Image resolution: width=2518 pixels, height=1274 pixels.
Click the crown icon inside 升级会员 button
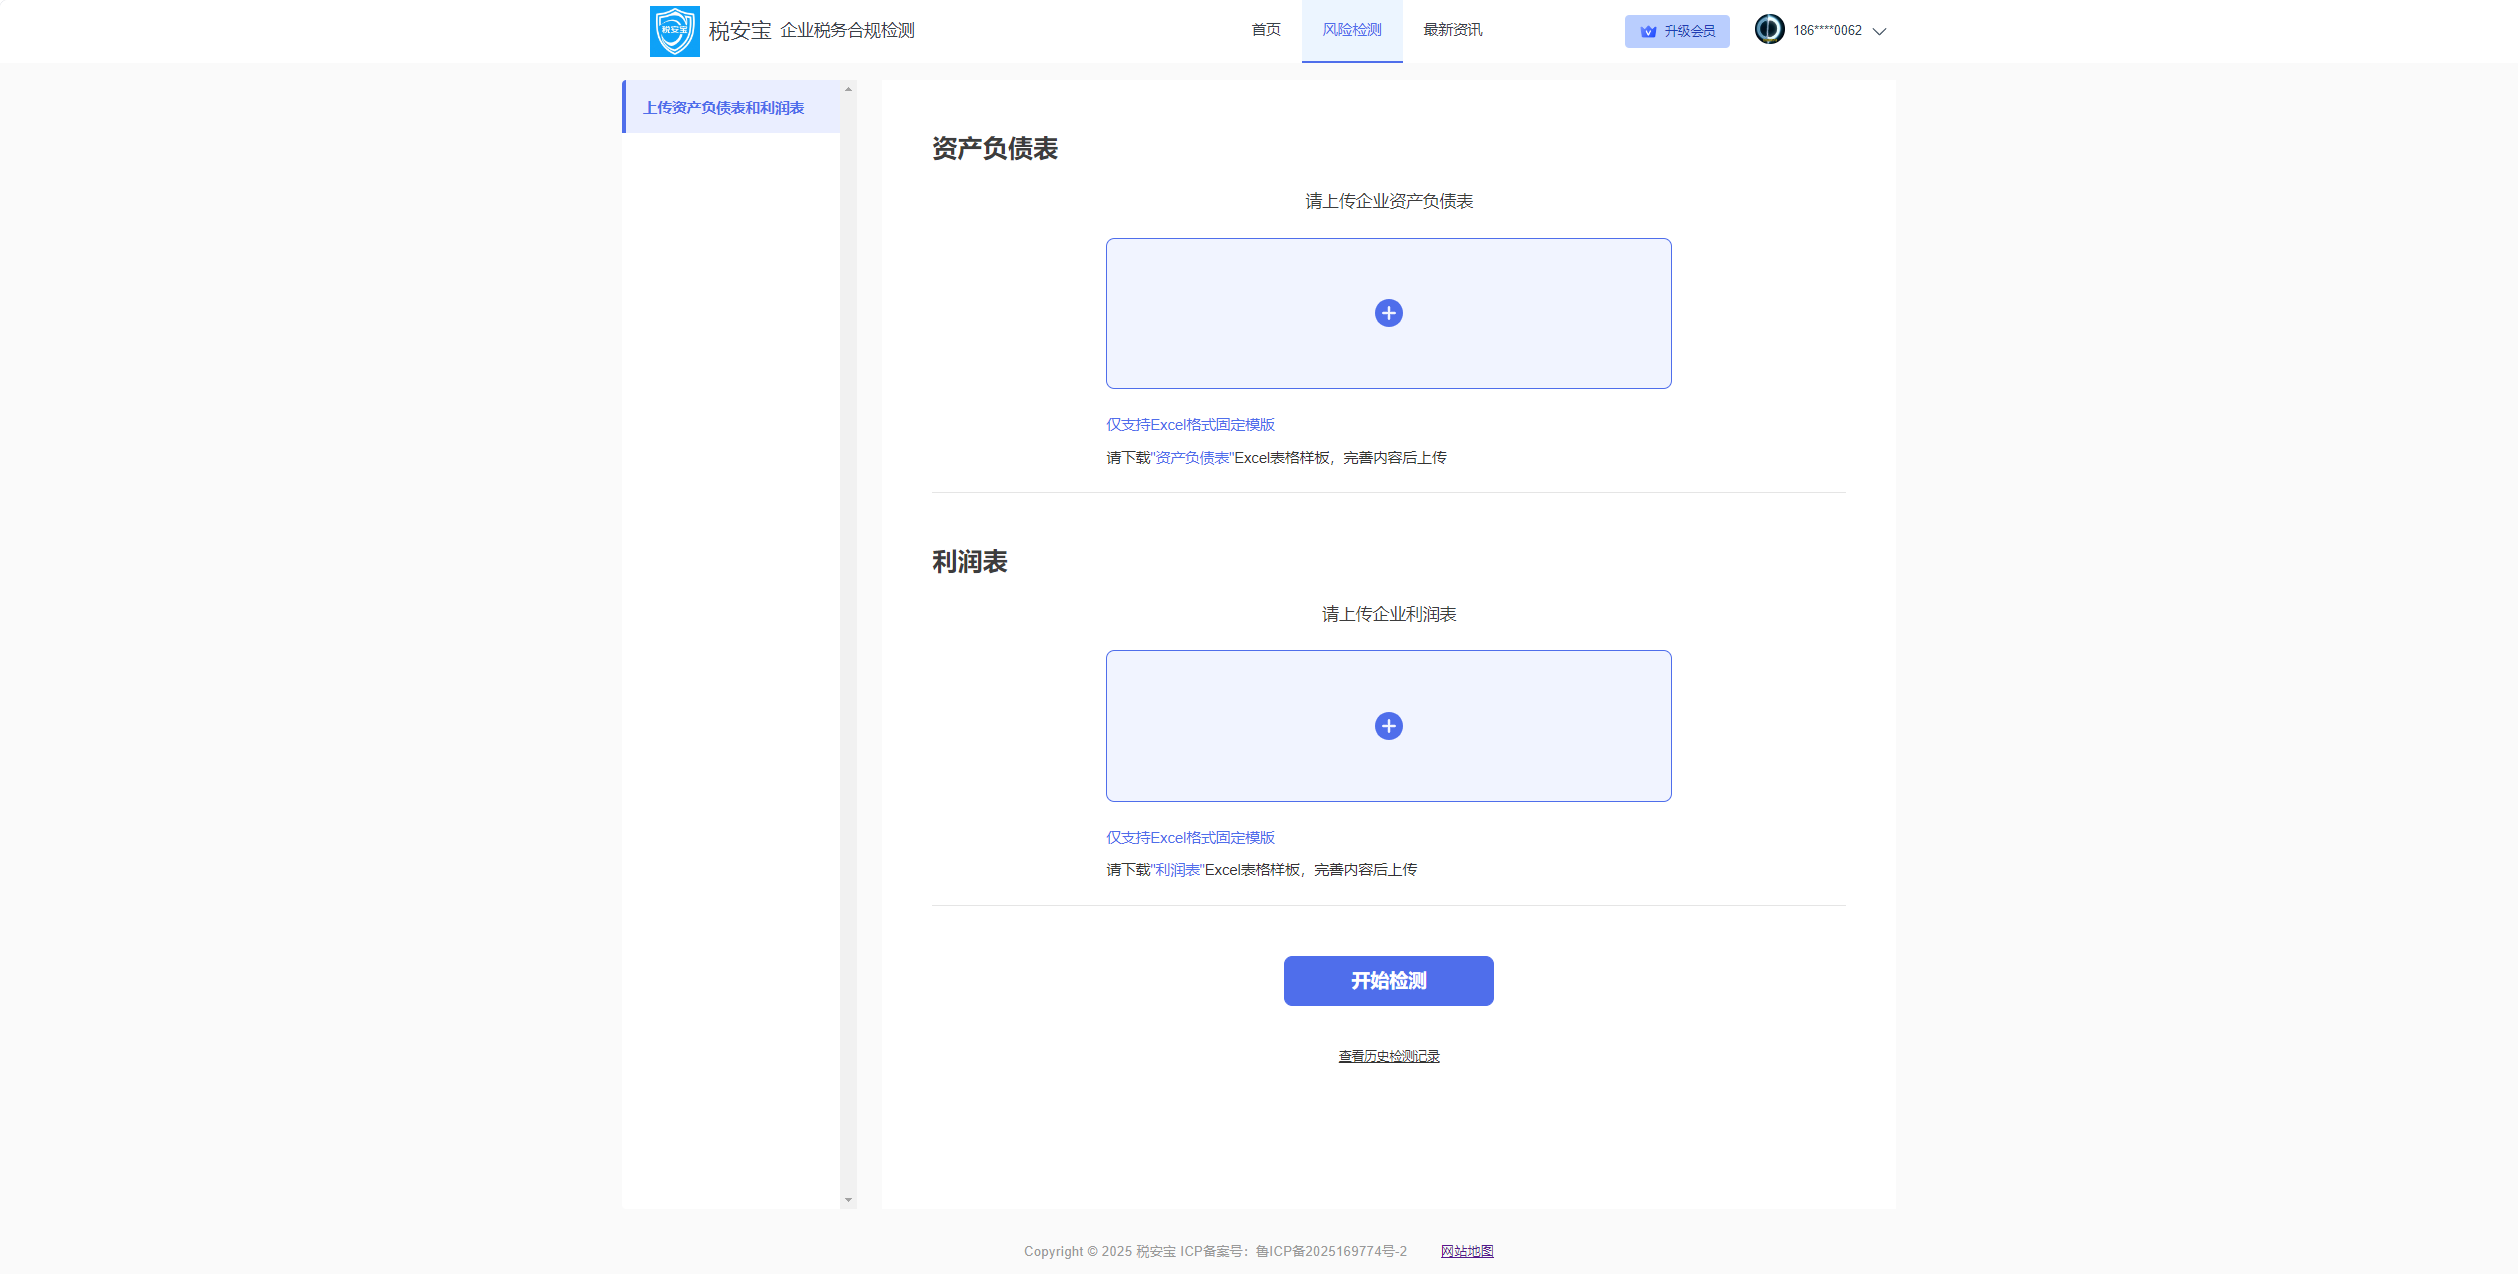pyautogui.click(x=1648, y=31)
